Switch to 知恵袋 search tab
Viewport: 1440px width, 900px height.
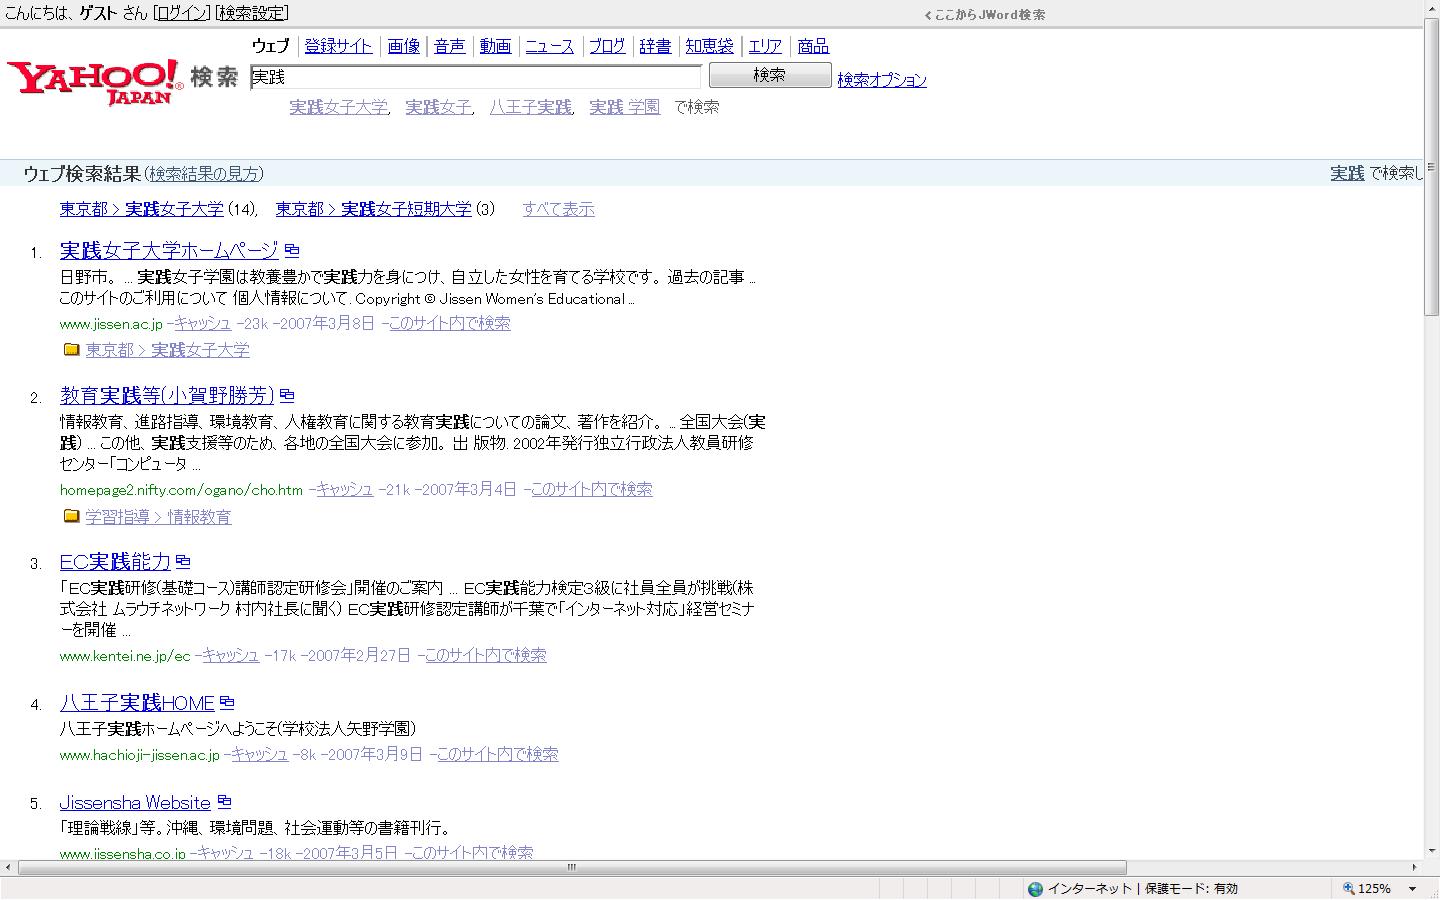(710, 46)
